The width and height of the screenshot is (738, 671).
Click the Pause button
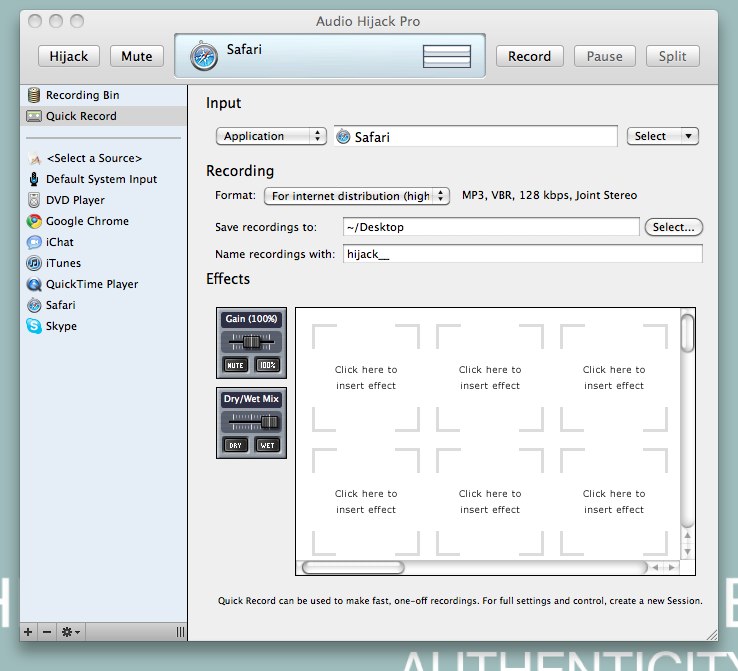[x=605, y=56]
